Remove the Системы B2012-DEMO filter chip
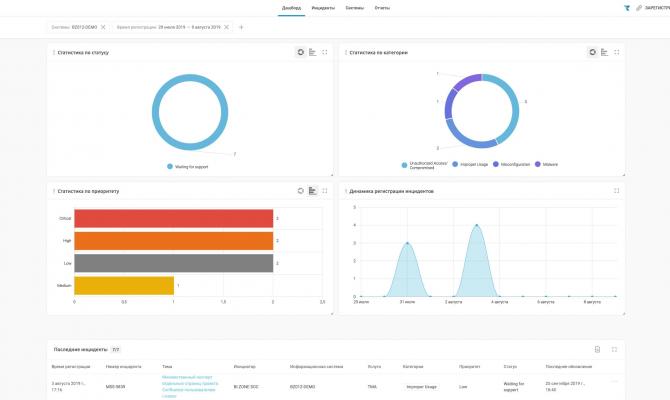Viewport: 670px width, 400px height. pyautogui.click(x=103, y=27)
